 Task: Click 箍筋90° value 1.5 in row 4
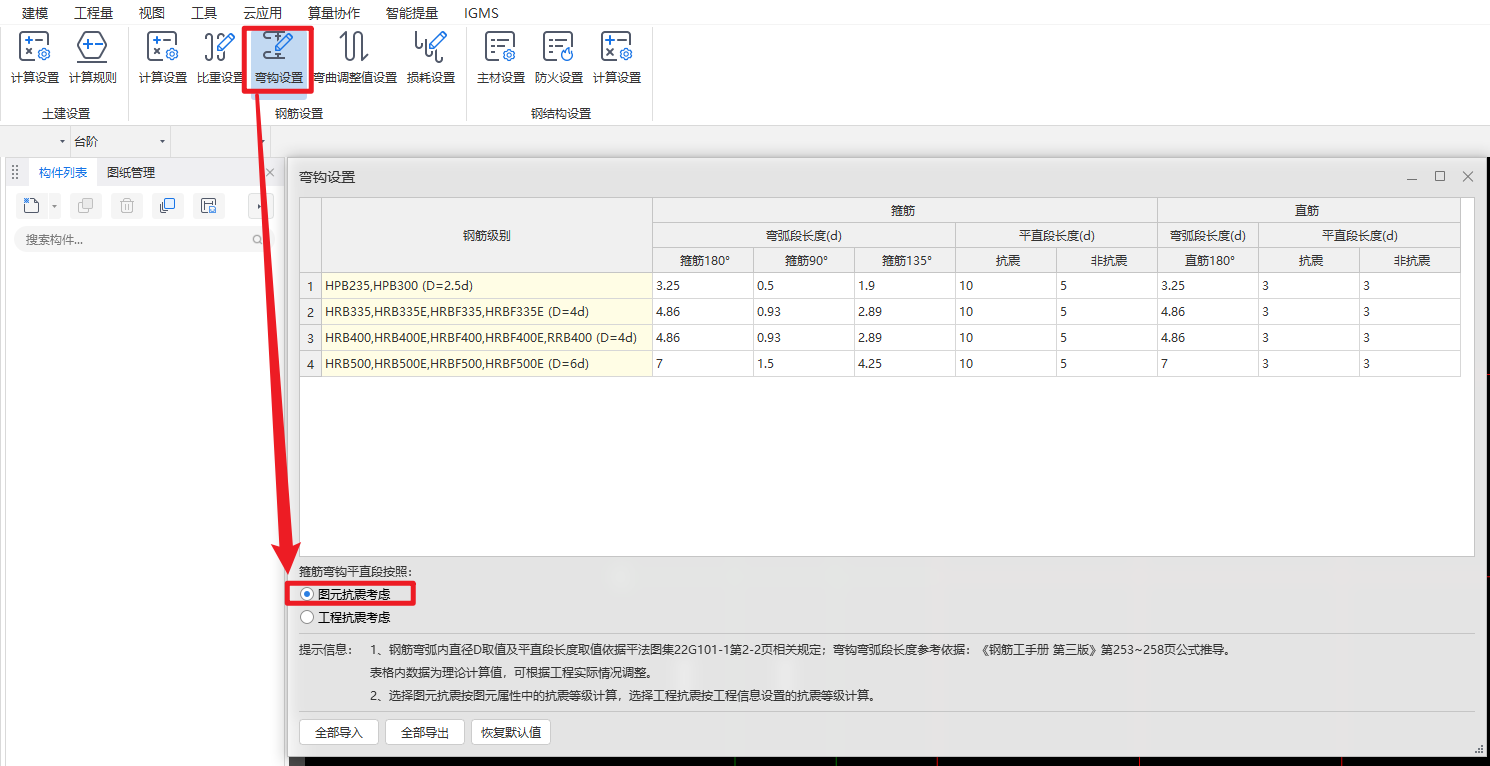(x=804, y=364)
